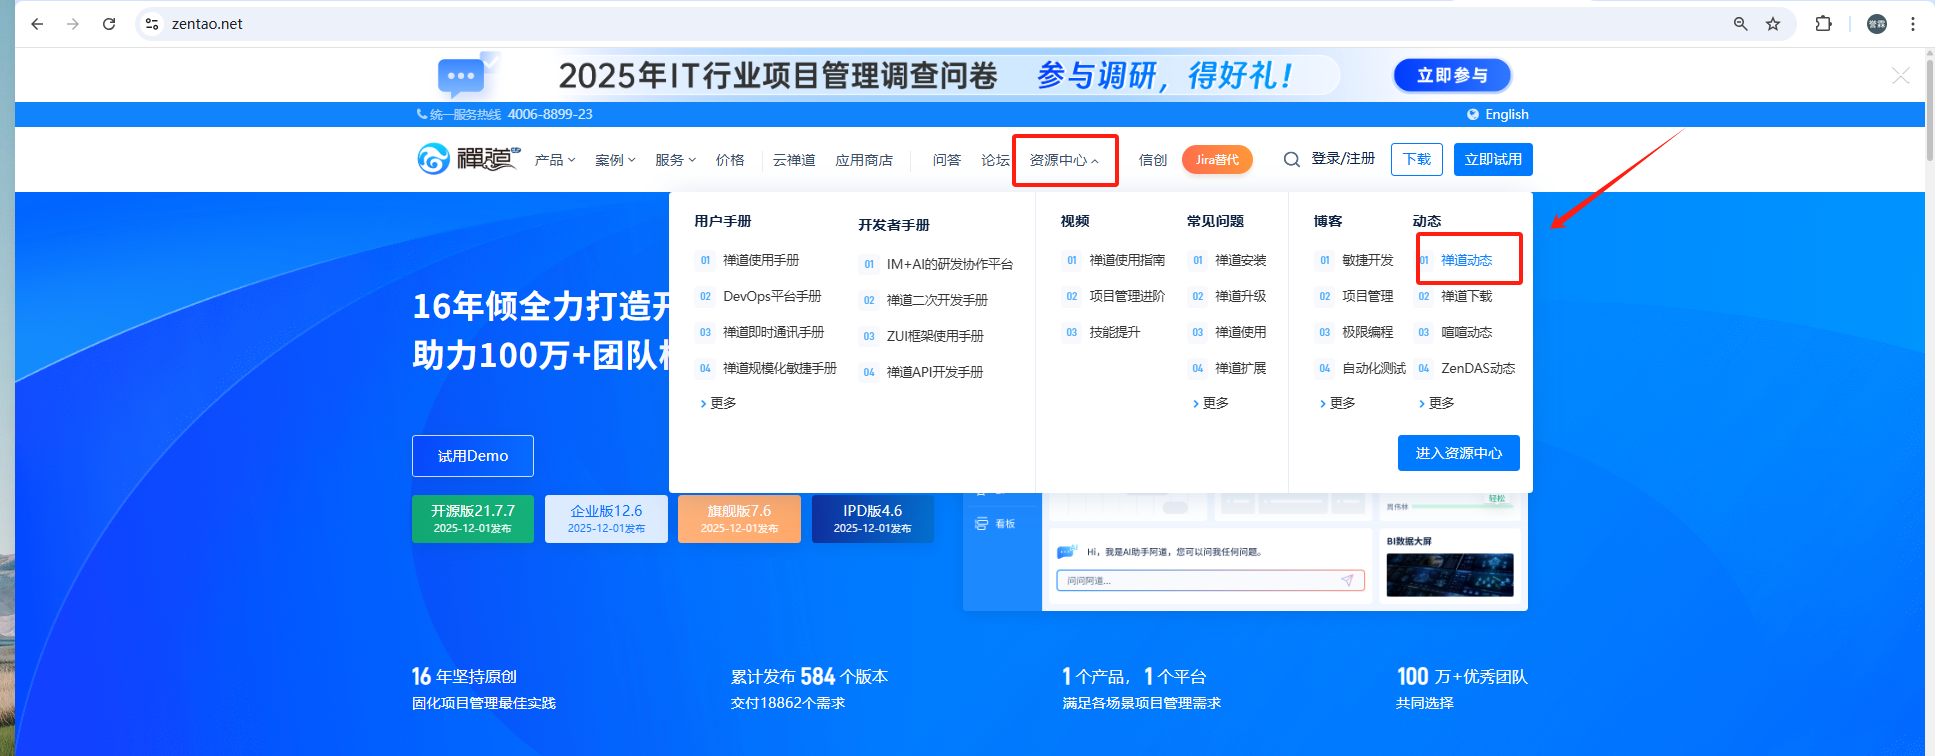Select 禅道使用手册 from user manuals

click(761, 260)
